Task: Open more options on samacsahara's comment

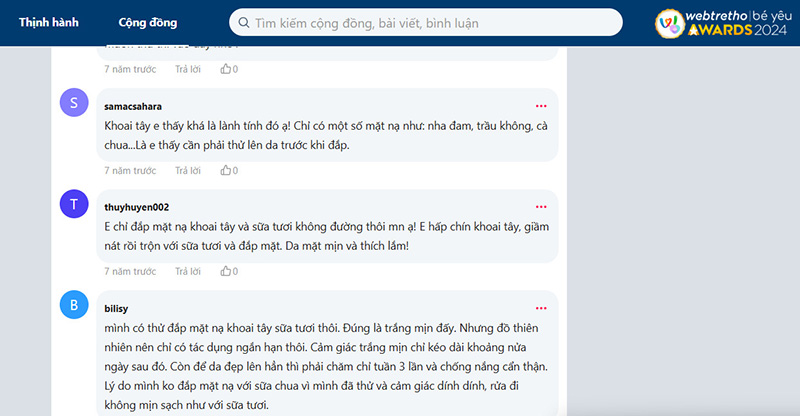Action: (541, 106)
